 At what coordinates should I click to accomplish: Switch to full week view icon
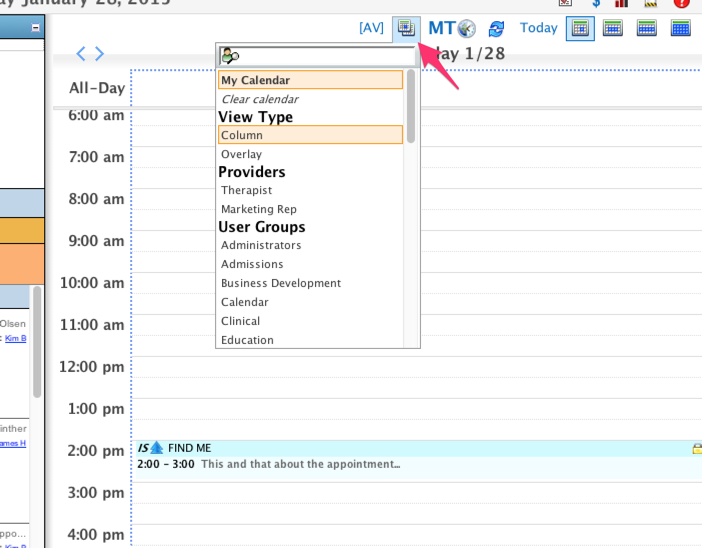(x=646, y=28)
